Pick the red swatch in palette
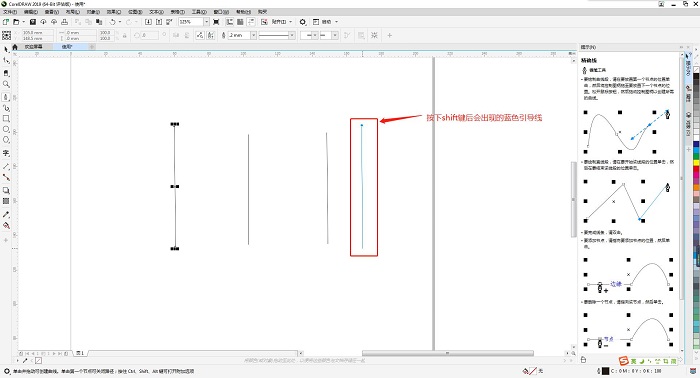The image size is (700, 378). 696,170
